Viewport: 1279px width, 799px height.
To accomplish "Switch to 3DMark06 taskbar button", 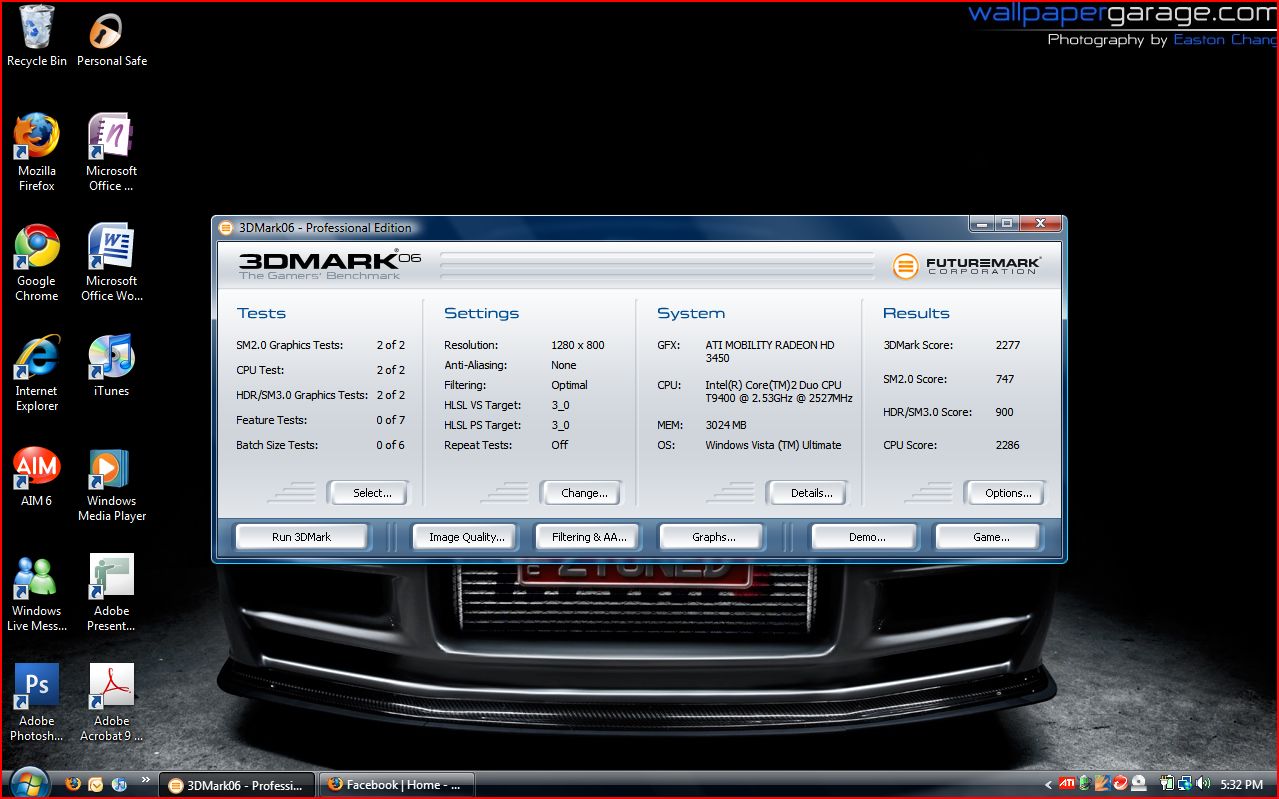I will coord(239,785).
